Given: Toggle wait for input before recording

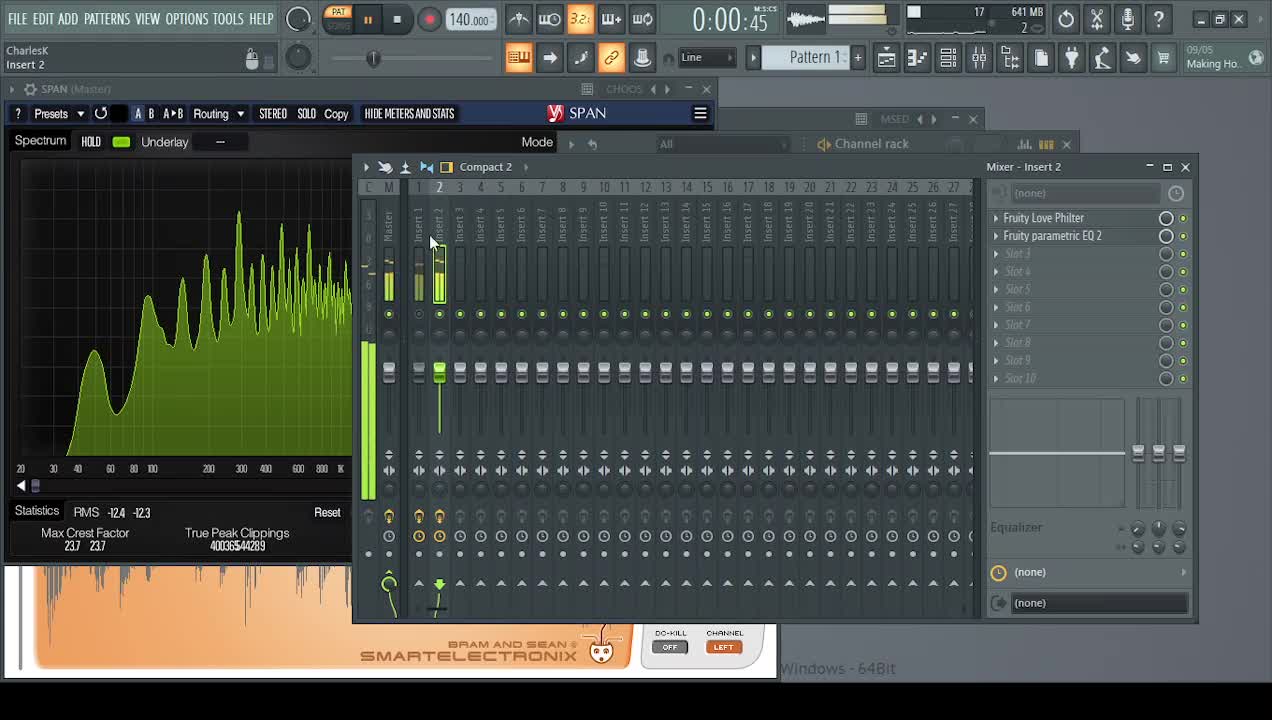Looking at the screenshot, I should [x=549, y=19].
